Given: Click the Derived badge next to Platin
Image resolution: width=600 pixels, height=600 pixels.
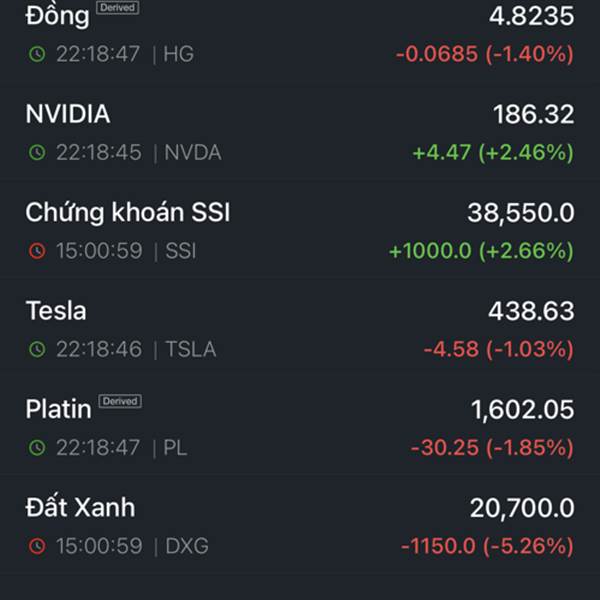Looking at the screenshot, I should 120,401.
